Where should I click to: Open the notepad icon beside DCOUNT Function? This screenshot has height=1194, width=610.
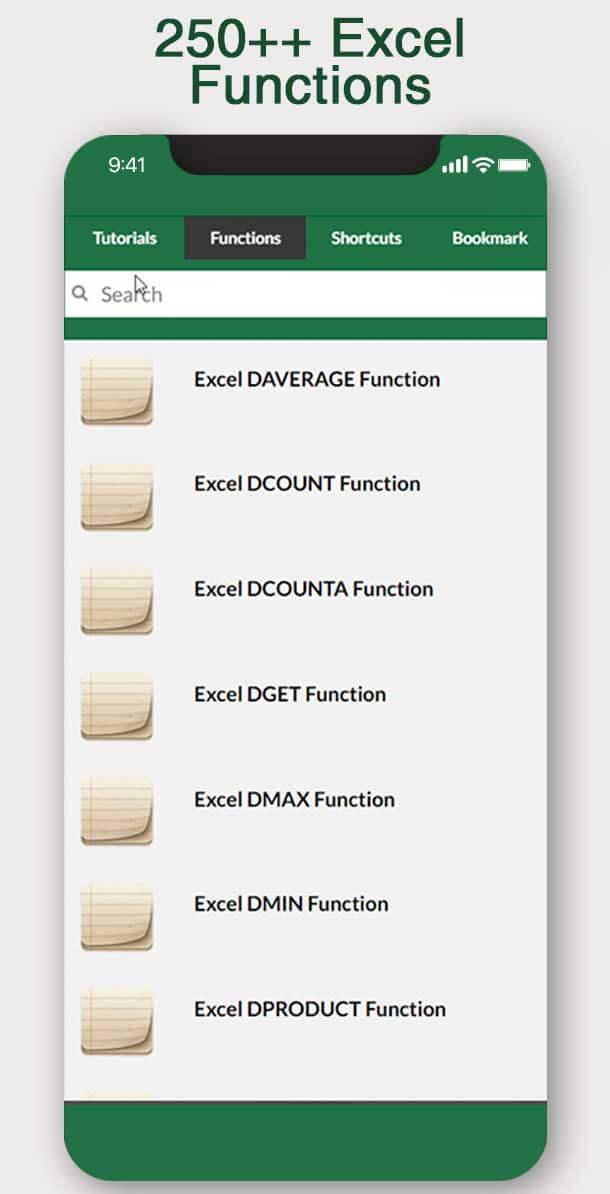click(117, 496)
